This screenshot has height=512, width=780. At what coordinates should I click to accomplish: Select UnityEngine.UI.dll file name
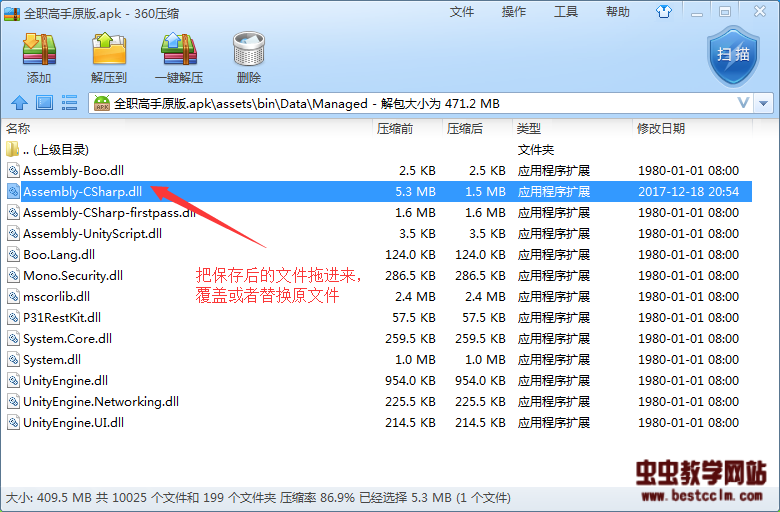(x=73, y=422)
